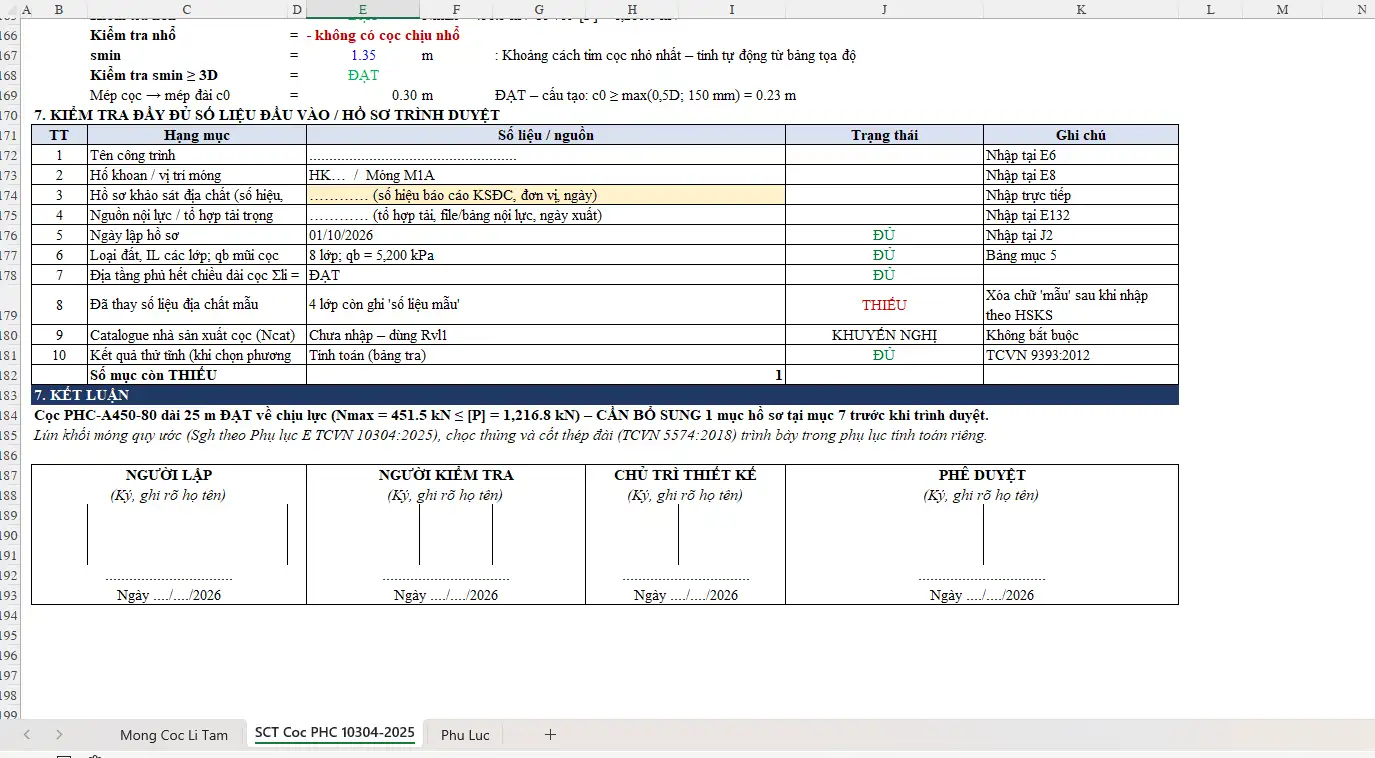This screenshot has width=1375, height=758.
Task: Click the 'Nhập tại E6' note cell
Action: [x=1081, y=155]
